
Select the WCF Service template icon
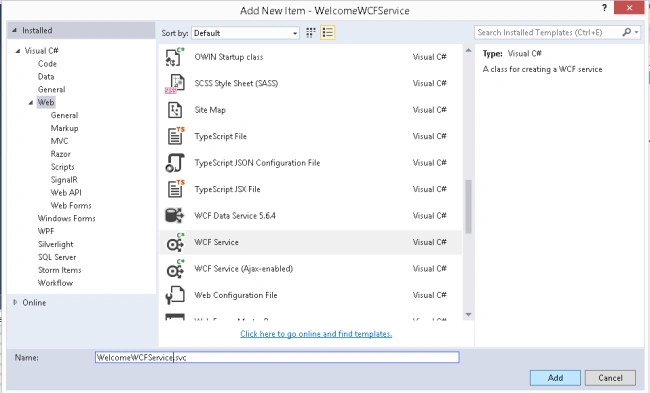coord(175,243)
